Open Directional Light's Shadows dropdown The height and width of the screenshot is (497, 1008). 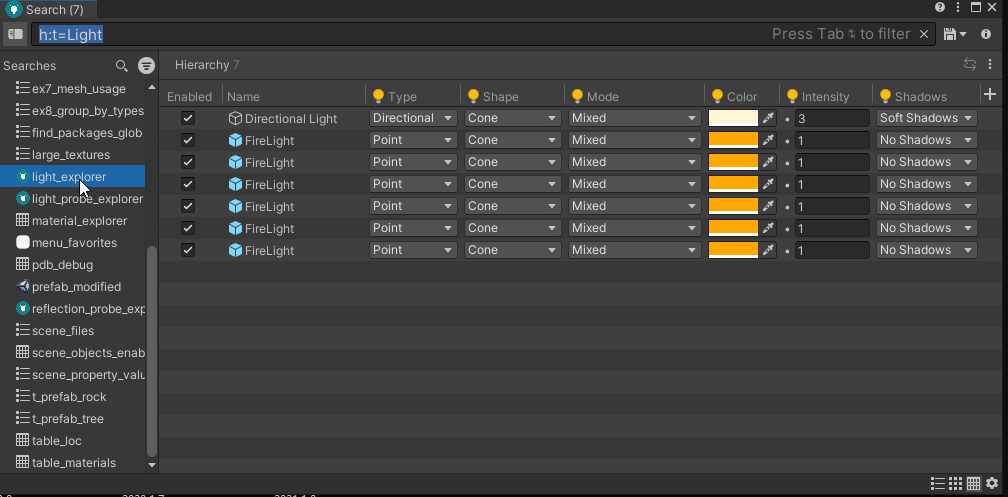925,118
